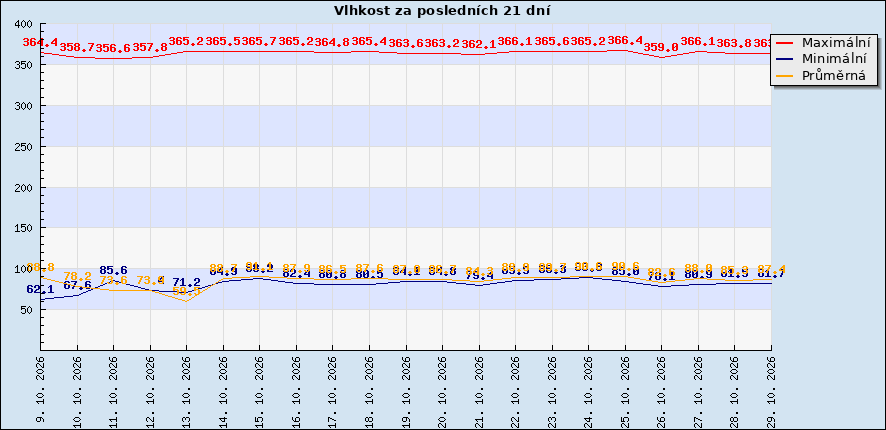This screenshot has width=886, height=430.
Task: Click the x-axis date label '9. 10. 2026'
Action: (x=41, y=391)
